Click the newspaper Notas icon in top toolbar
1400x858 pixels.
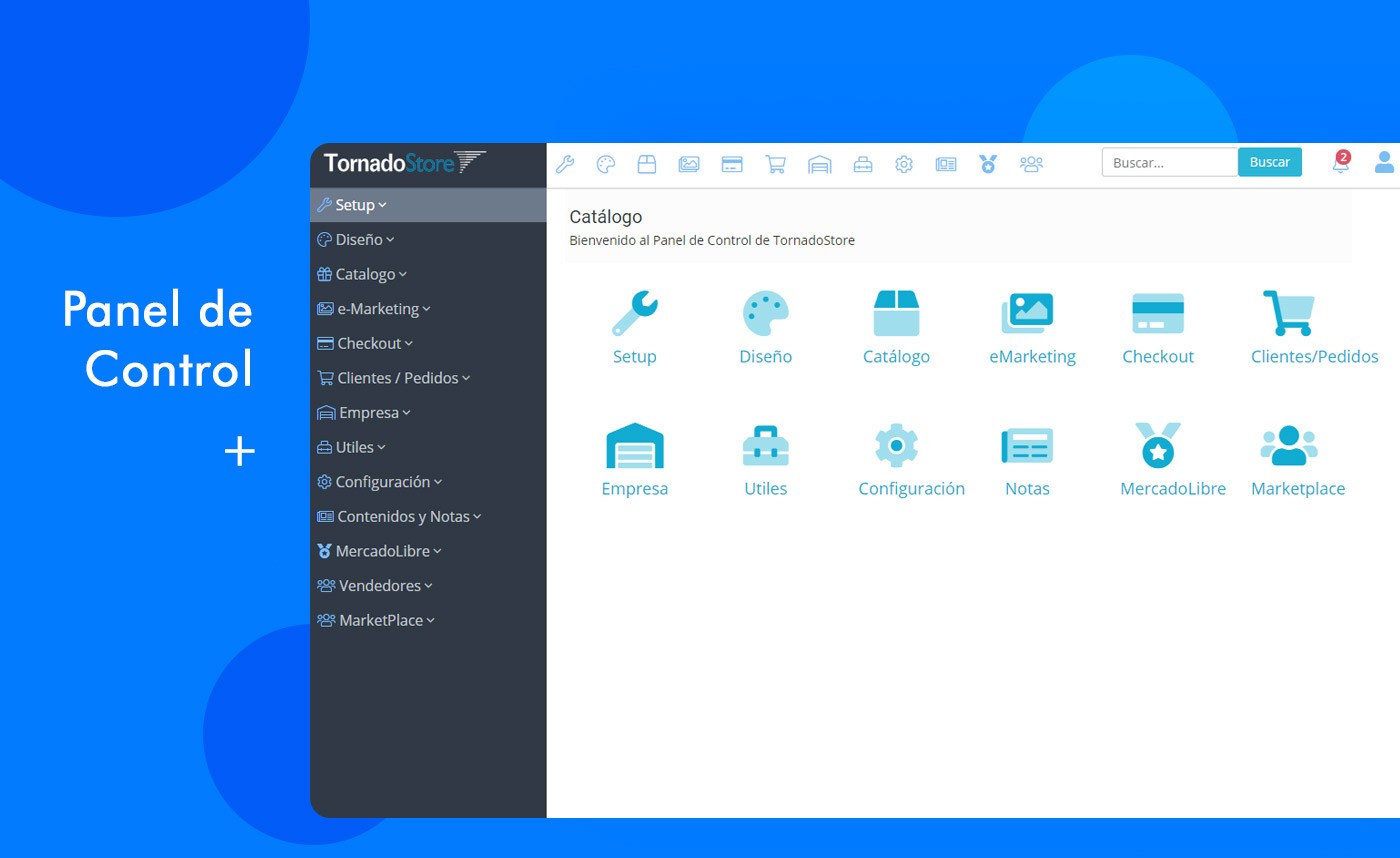click(946, 164)
